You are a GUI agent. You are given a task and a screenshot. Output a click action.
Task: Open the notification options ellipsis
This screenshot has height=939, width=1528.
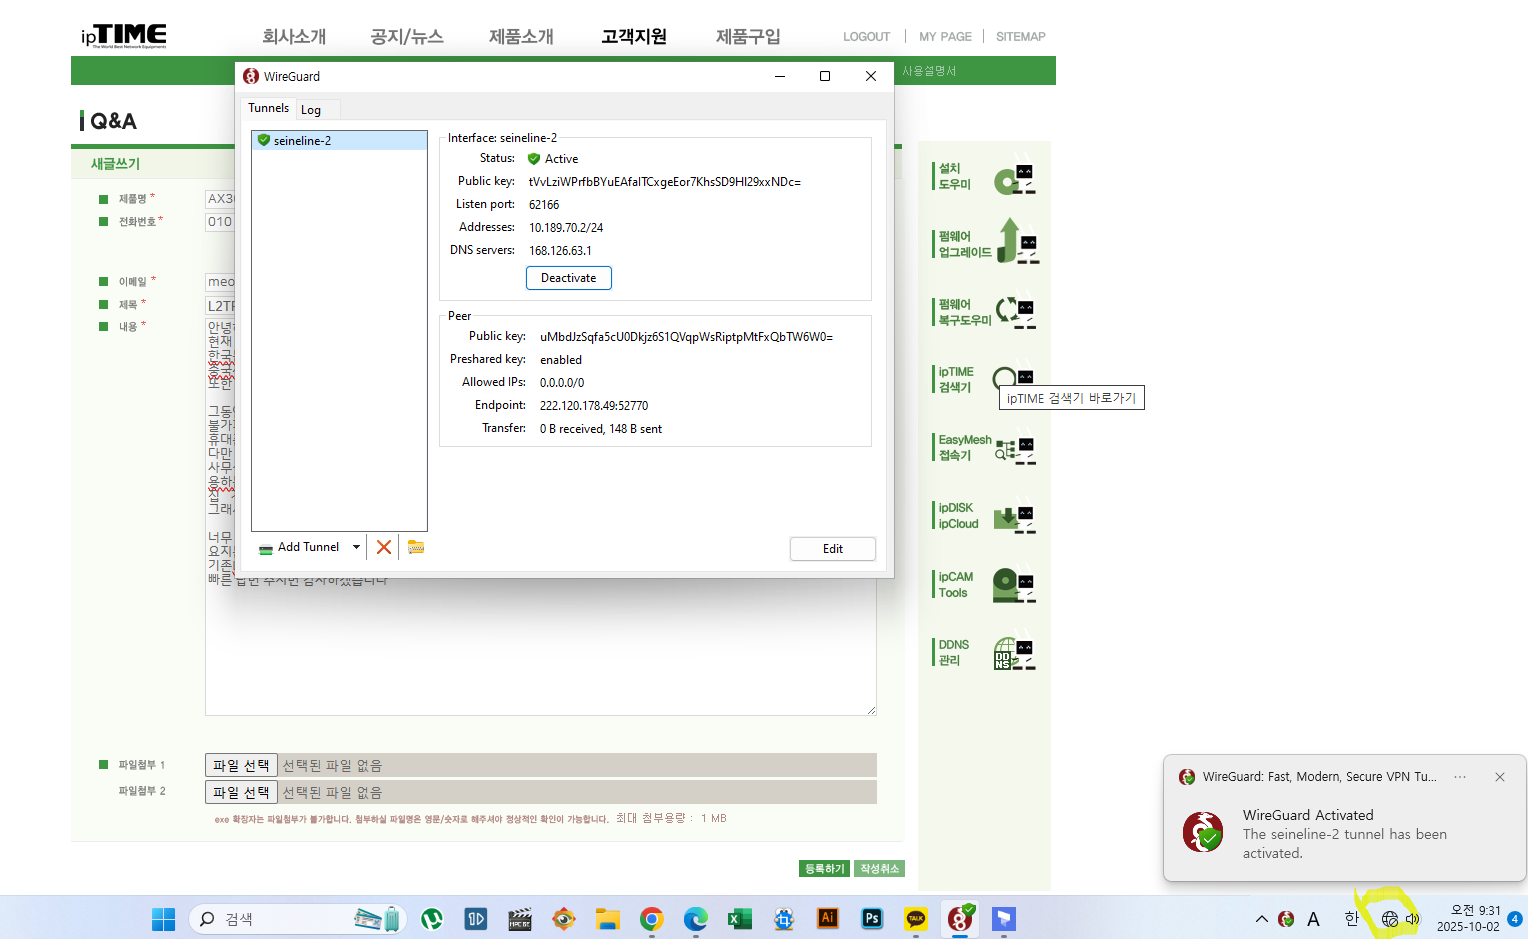(1460, 777)
